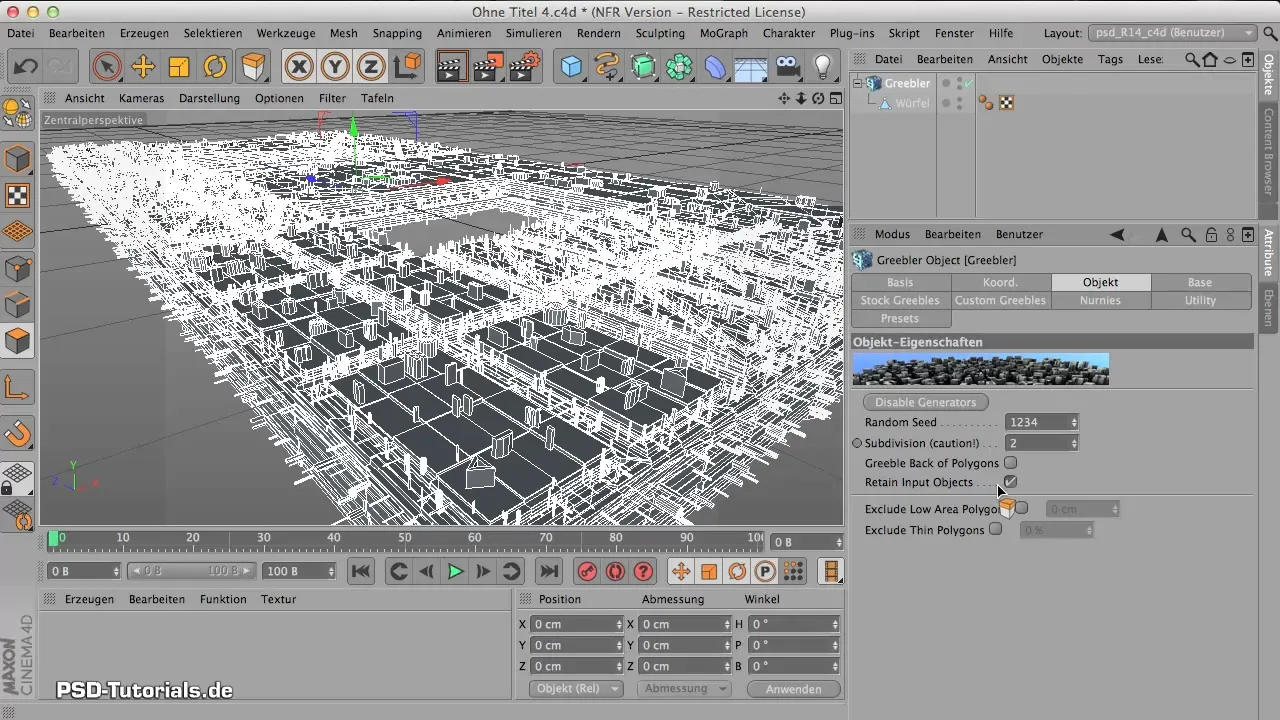The height and width of the screenshot is (720, 1280).
Task: Select the Rotate tool icon
Action: [x=215, y=67]
